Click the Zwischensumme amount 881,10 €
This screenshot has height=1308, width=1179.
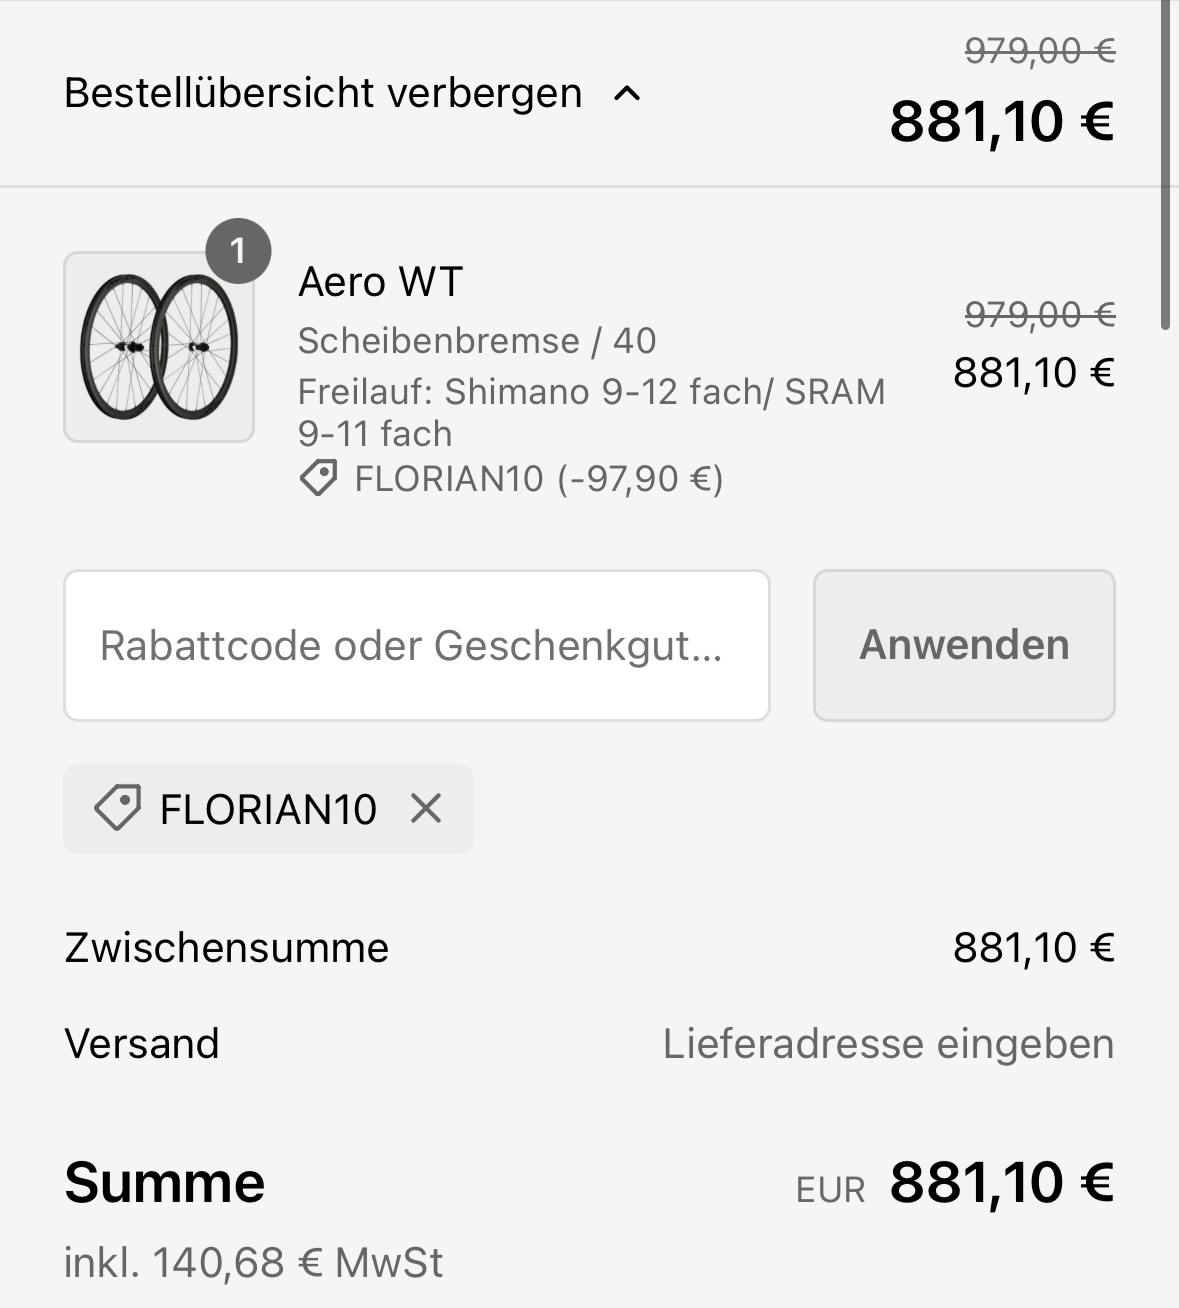coord(1034,948)
